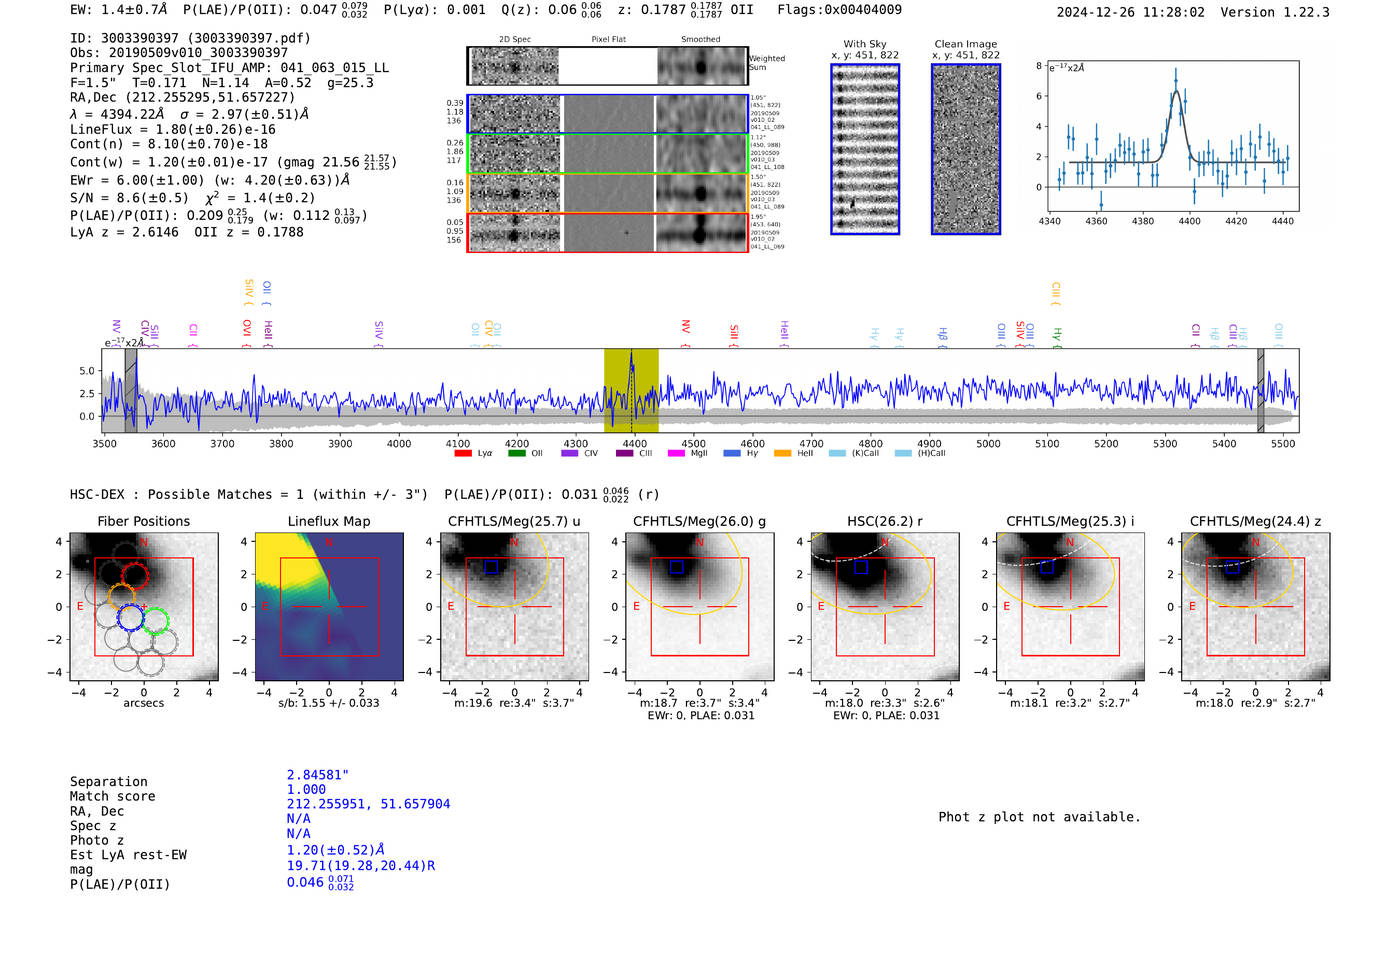This screenshot has width=1400, height=953.
Task: Click the blue square marker in HSC r image
Action: click(x=861, y=567)
